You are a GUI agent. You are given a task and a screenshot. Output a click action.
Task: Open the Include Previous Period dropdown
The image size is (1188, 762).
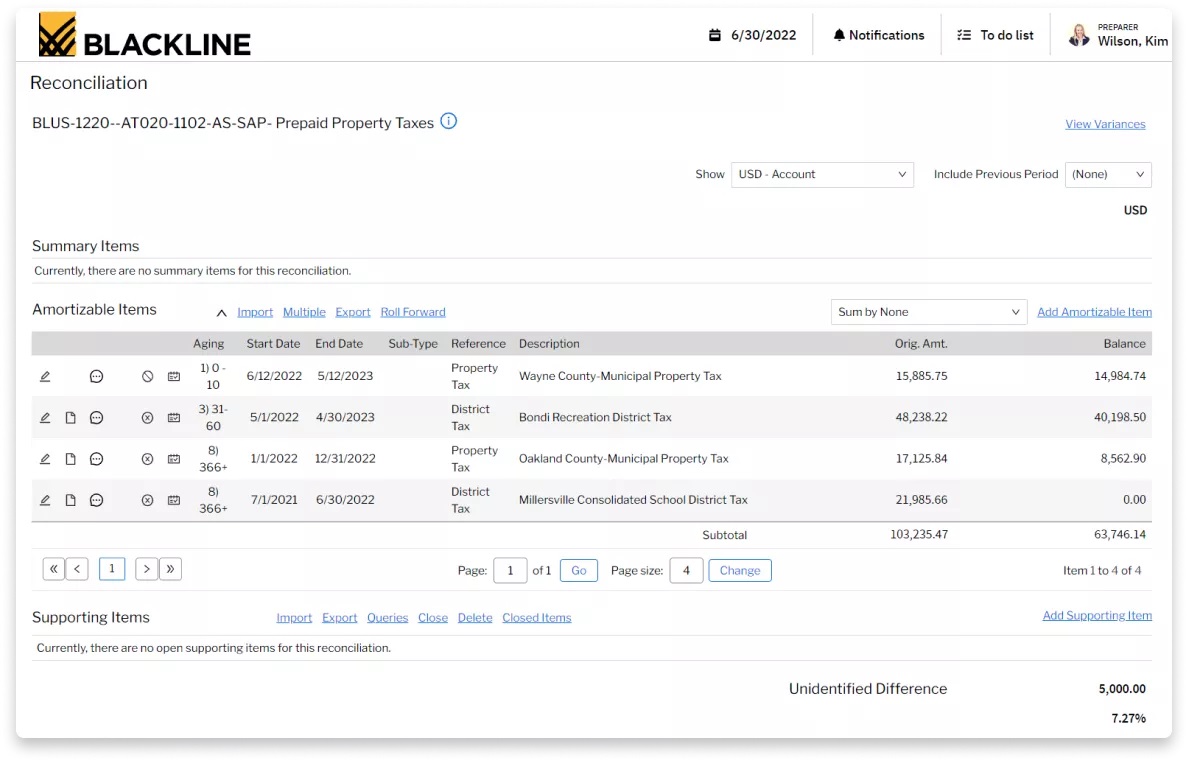click(x=1108, y=174)
